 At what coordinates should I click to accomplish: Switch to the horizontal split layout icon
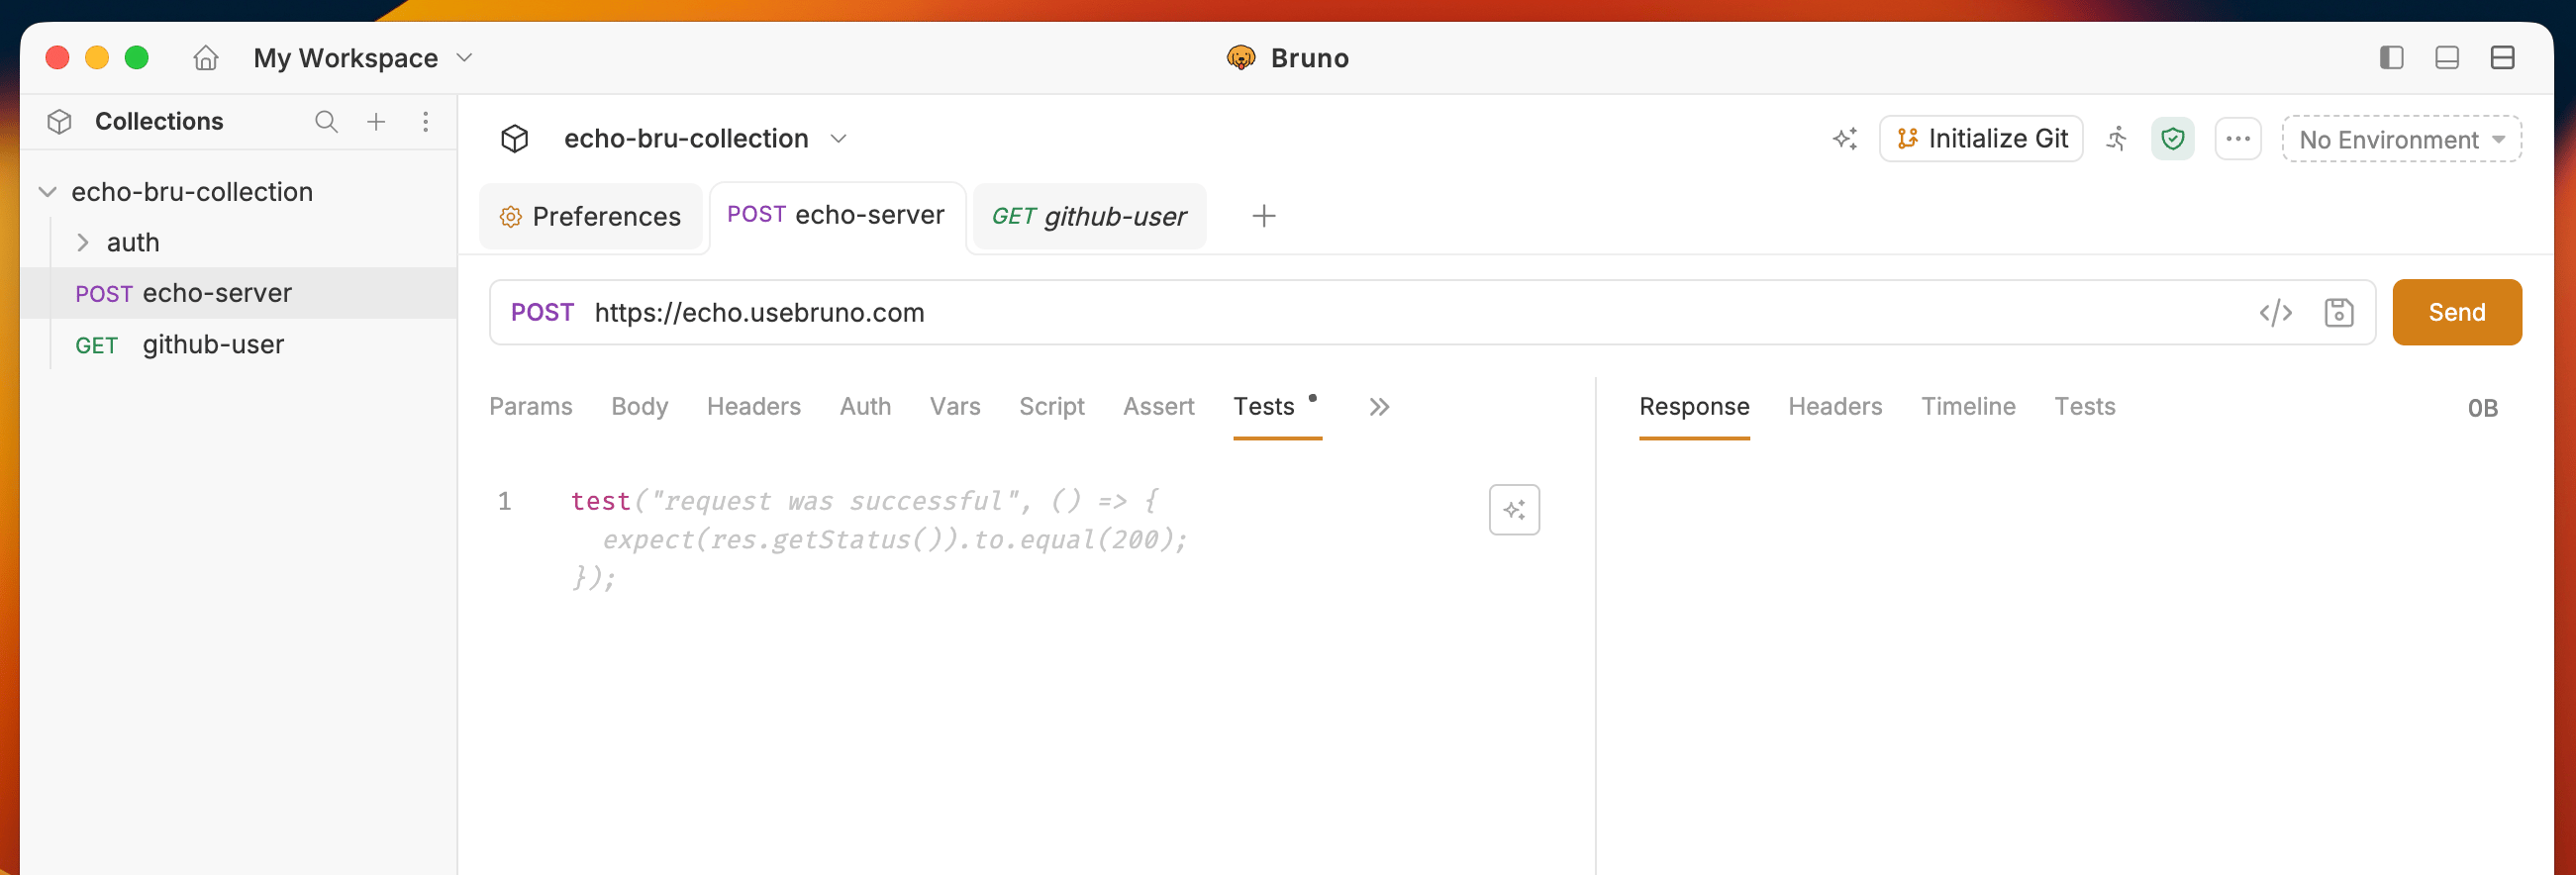point(2502,58)
